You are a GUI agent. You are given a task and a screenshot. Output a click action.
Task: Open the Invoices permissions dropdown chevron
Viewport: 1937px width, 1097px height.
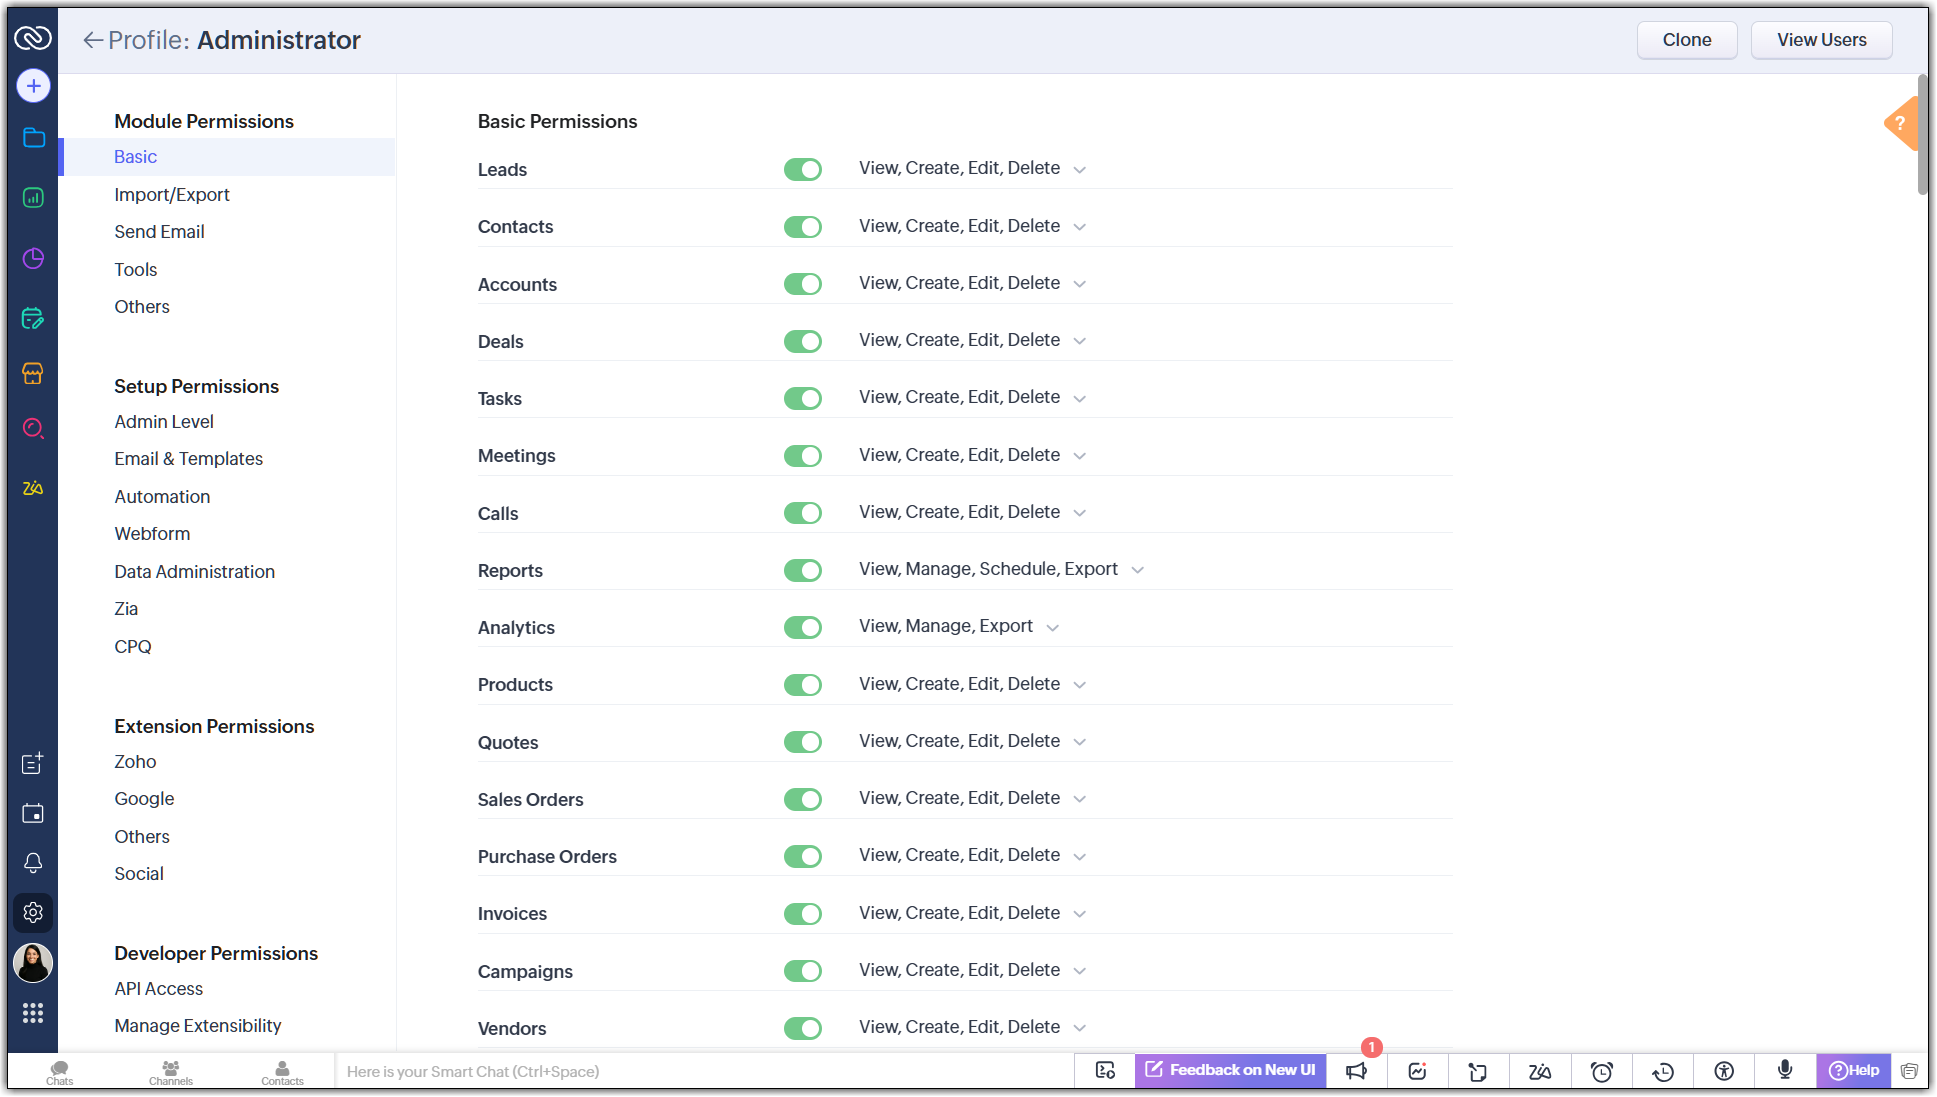pyautogui.click(x=1080, y=914)
